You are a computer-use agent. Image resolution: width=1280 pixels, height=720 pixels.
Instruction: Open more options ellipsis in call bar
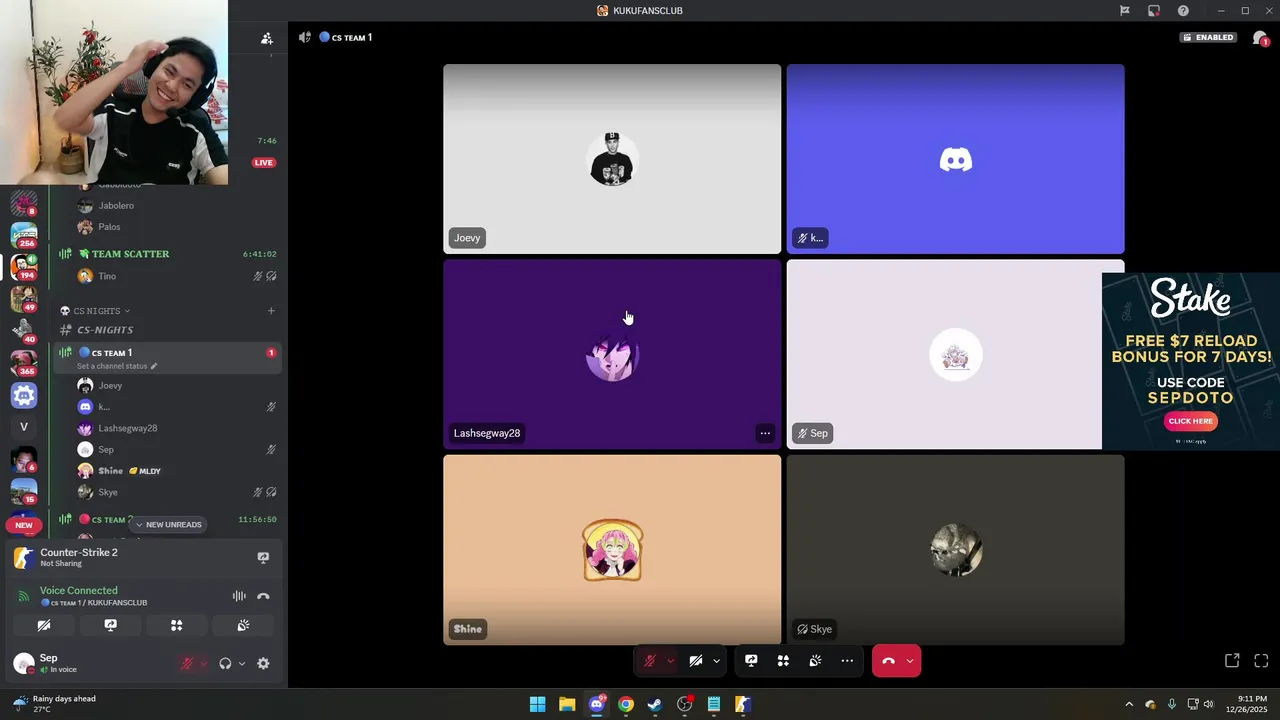point(847,661)
